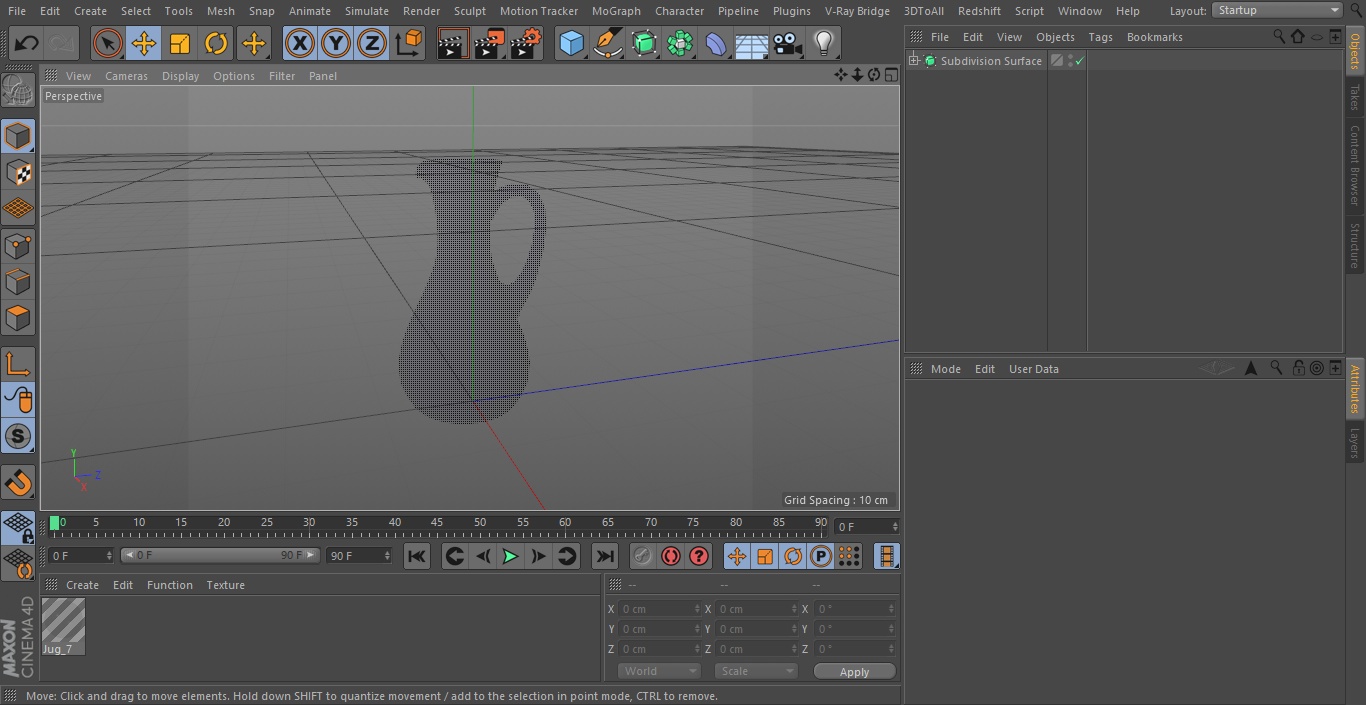Toggle Enable Axis tool
The image size is (1366, 705).
(x=18, y=364)
